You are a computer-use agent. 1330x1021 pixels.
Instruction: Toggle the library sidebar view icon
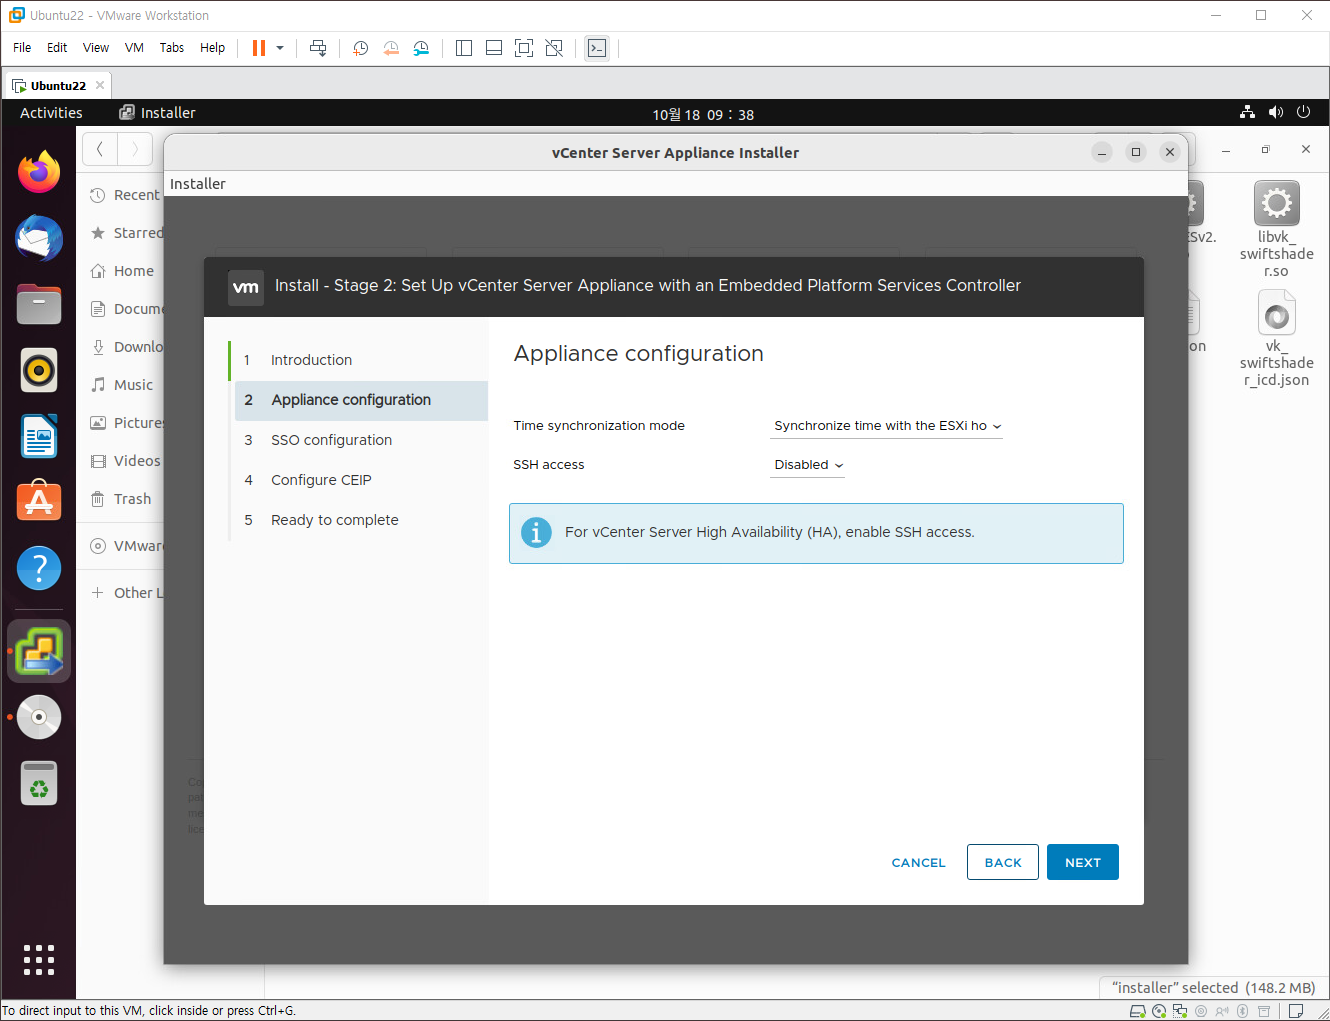point(464,48)
